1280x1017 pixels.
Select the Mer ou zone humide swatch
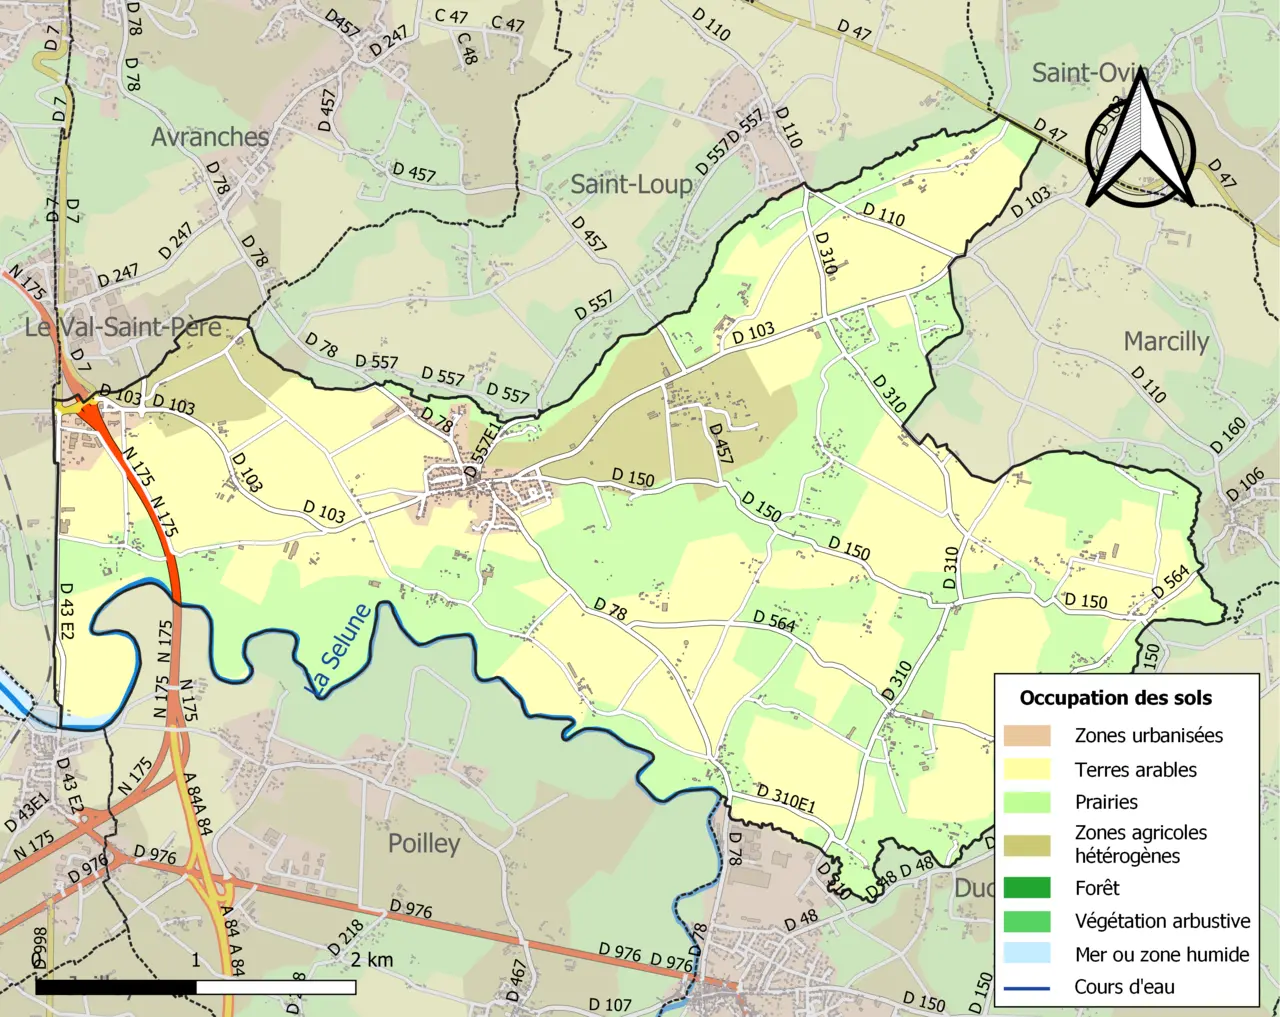click(x=1027, y=954)
